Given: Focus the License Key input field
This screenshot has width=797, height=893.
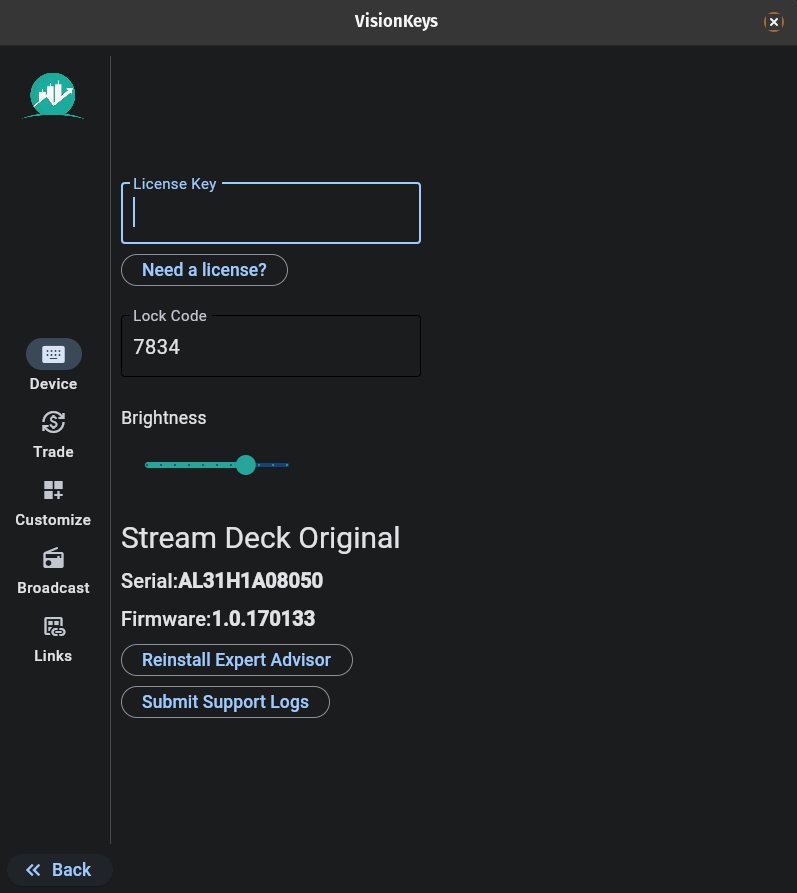Looking at the screenshot, I should (x=271, y=213).
